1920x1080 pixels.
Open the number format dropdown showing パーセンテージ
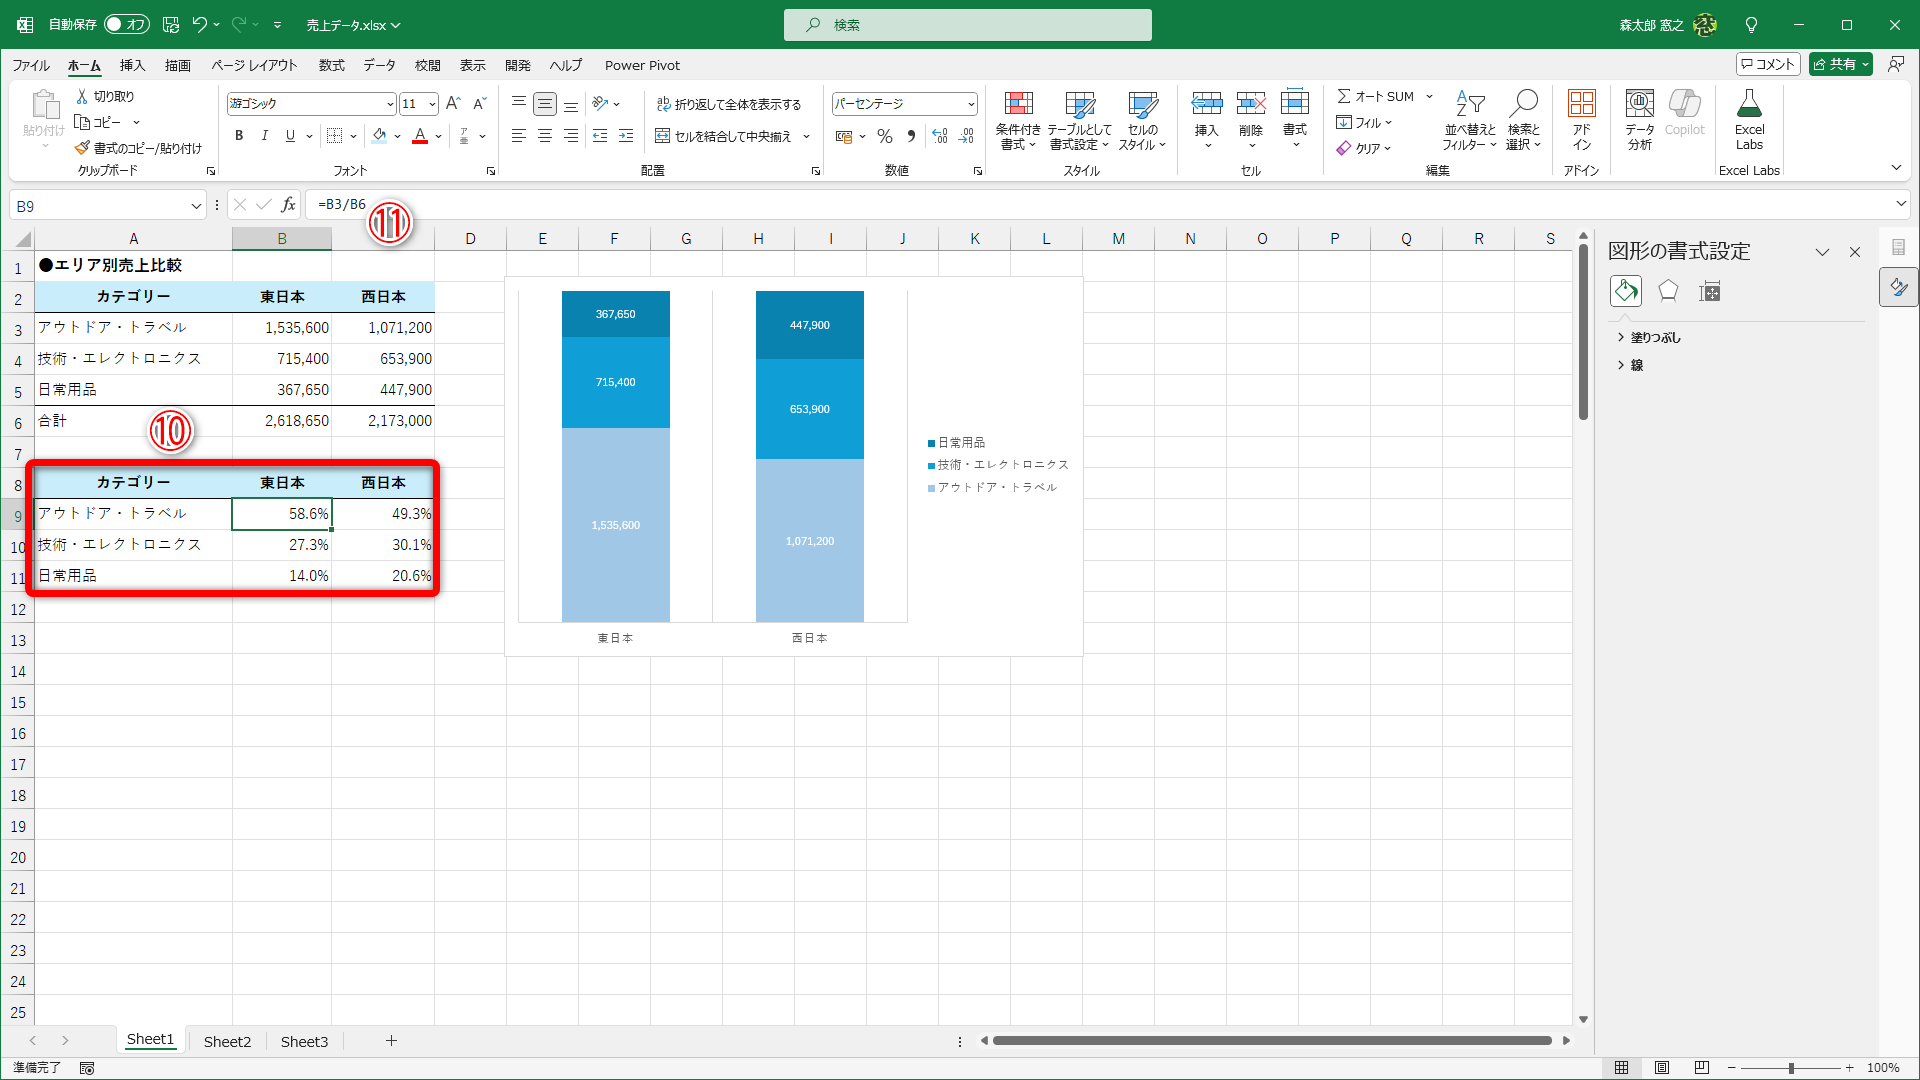click(971, 104)
